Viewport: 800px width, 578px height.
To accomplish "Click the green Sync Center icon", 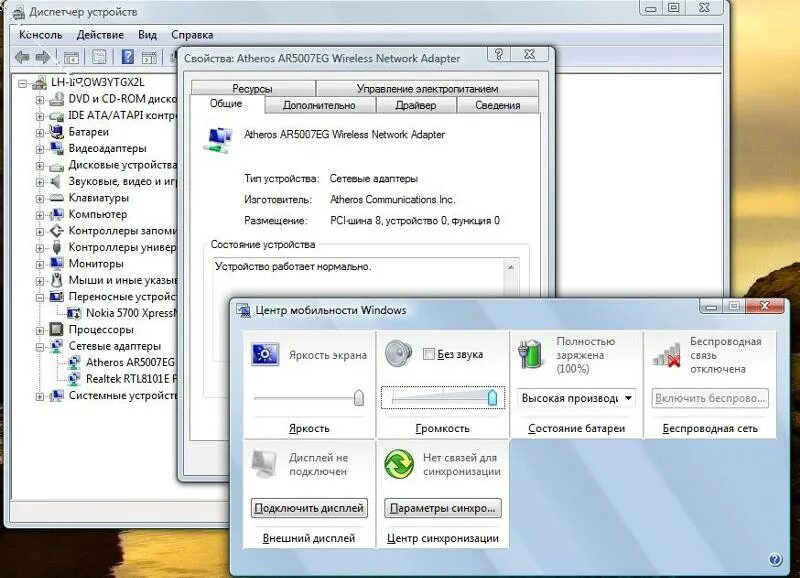I will pos(398,464).
